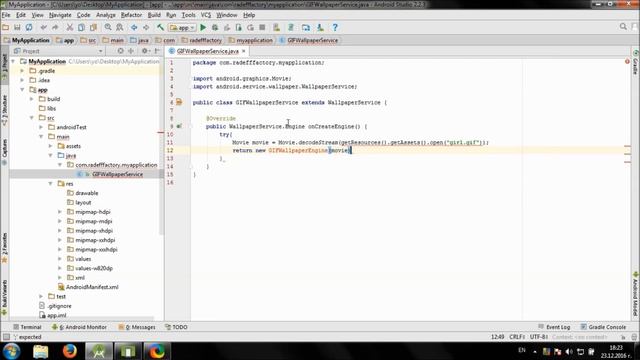
Task: Click the Firefox taskbar icon
Action: [x=70, y=351]
